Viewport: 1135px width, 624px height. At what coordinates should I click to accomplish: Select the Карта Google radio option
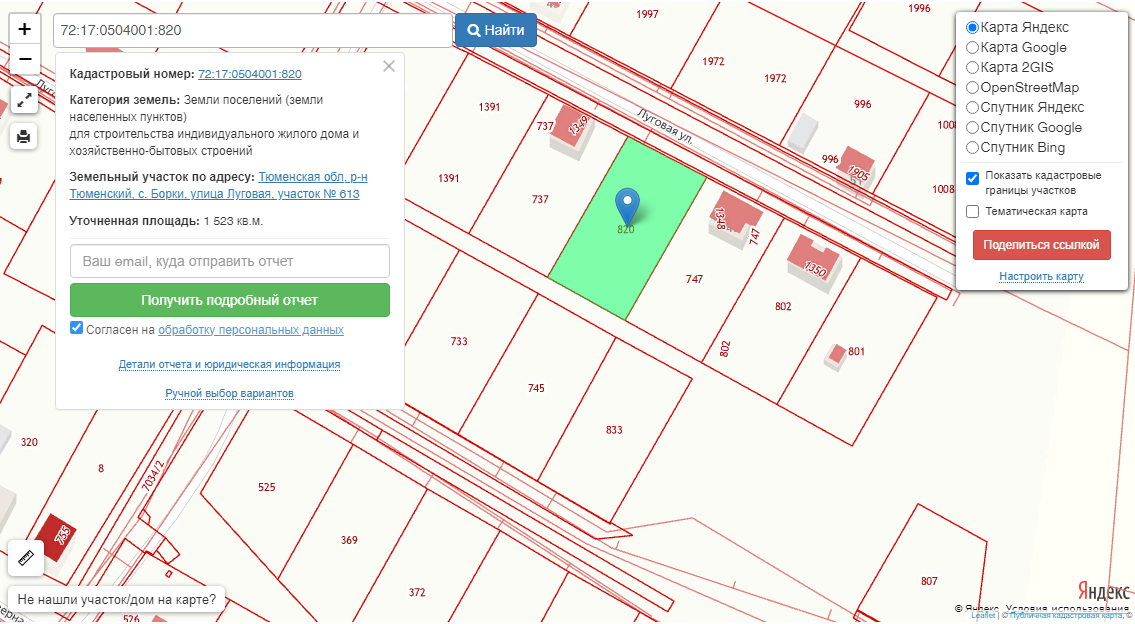tap(972, 47)
